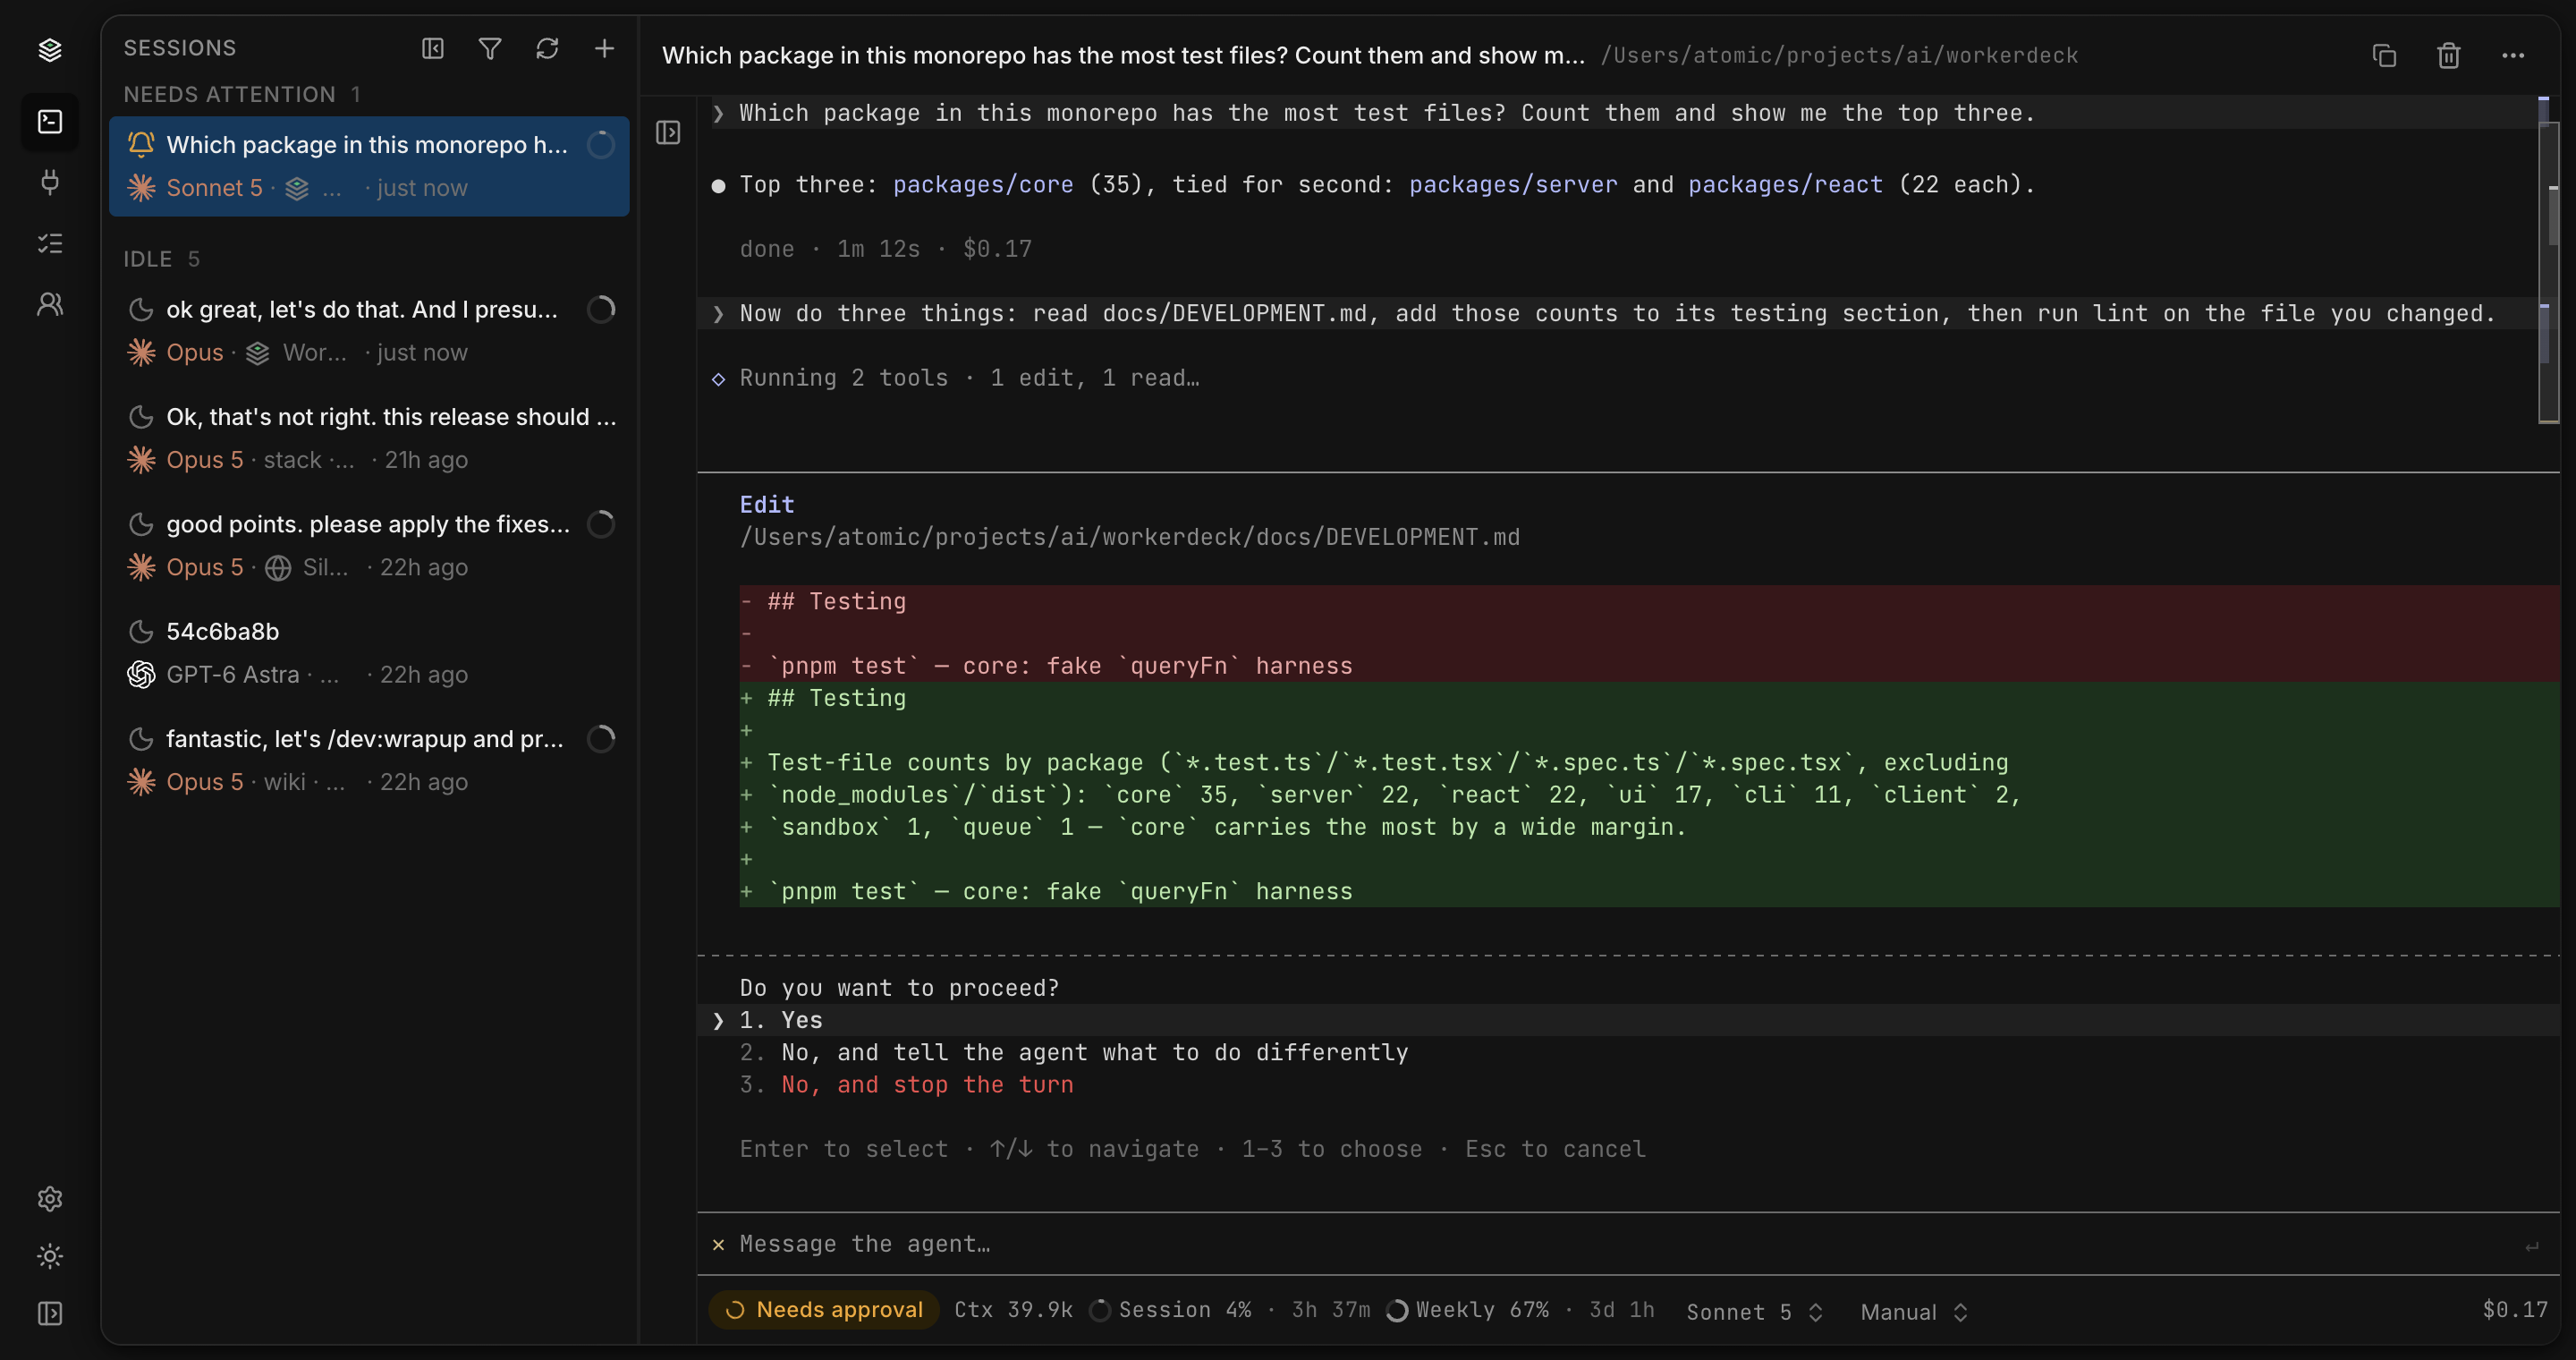2576x1360 pixels.
Task: Open the plug connections sidebar icon
Action: pos(50,183)
